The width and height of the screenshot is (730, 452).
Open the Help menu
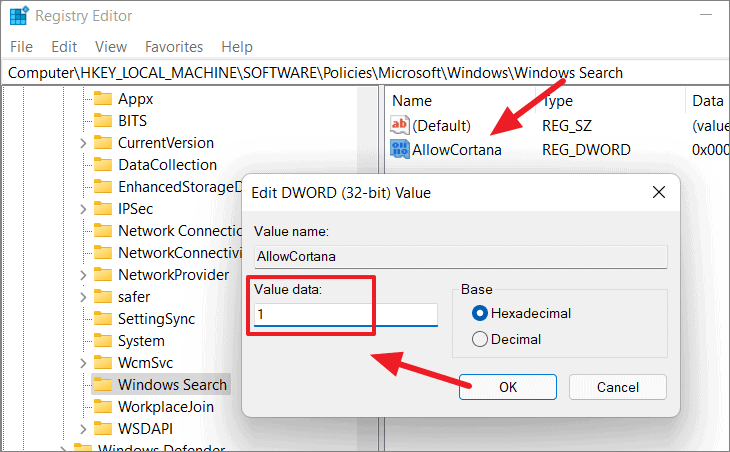click(237, 47)
